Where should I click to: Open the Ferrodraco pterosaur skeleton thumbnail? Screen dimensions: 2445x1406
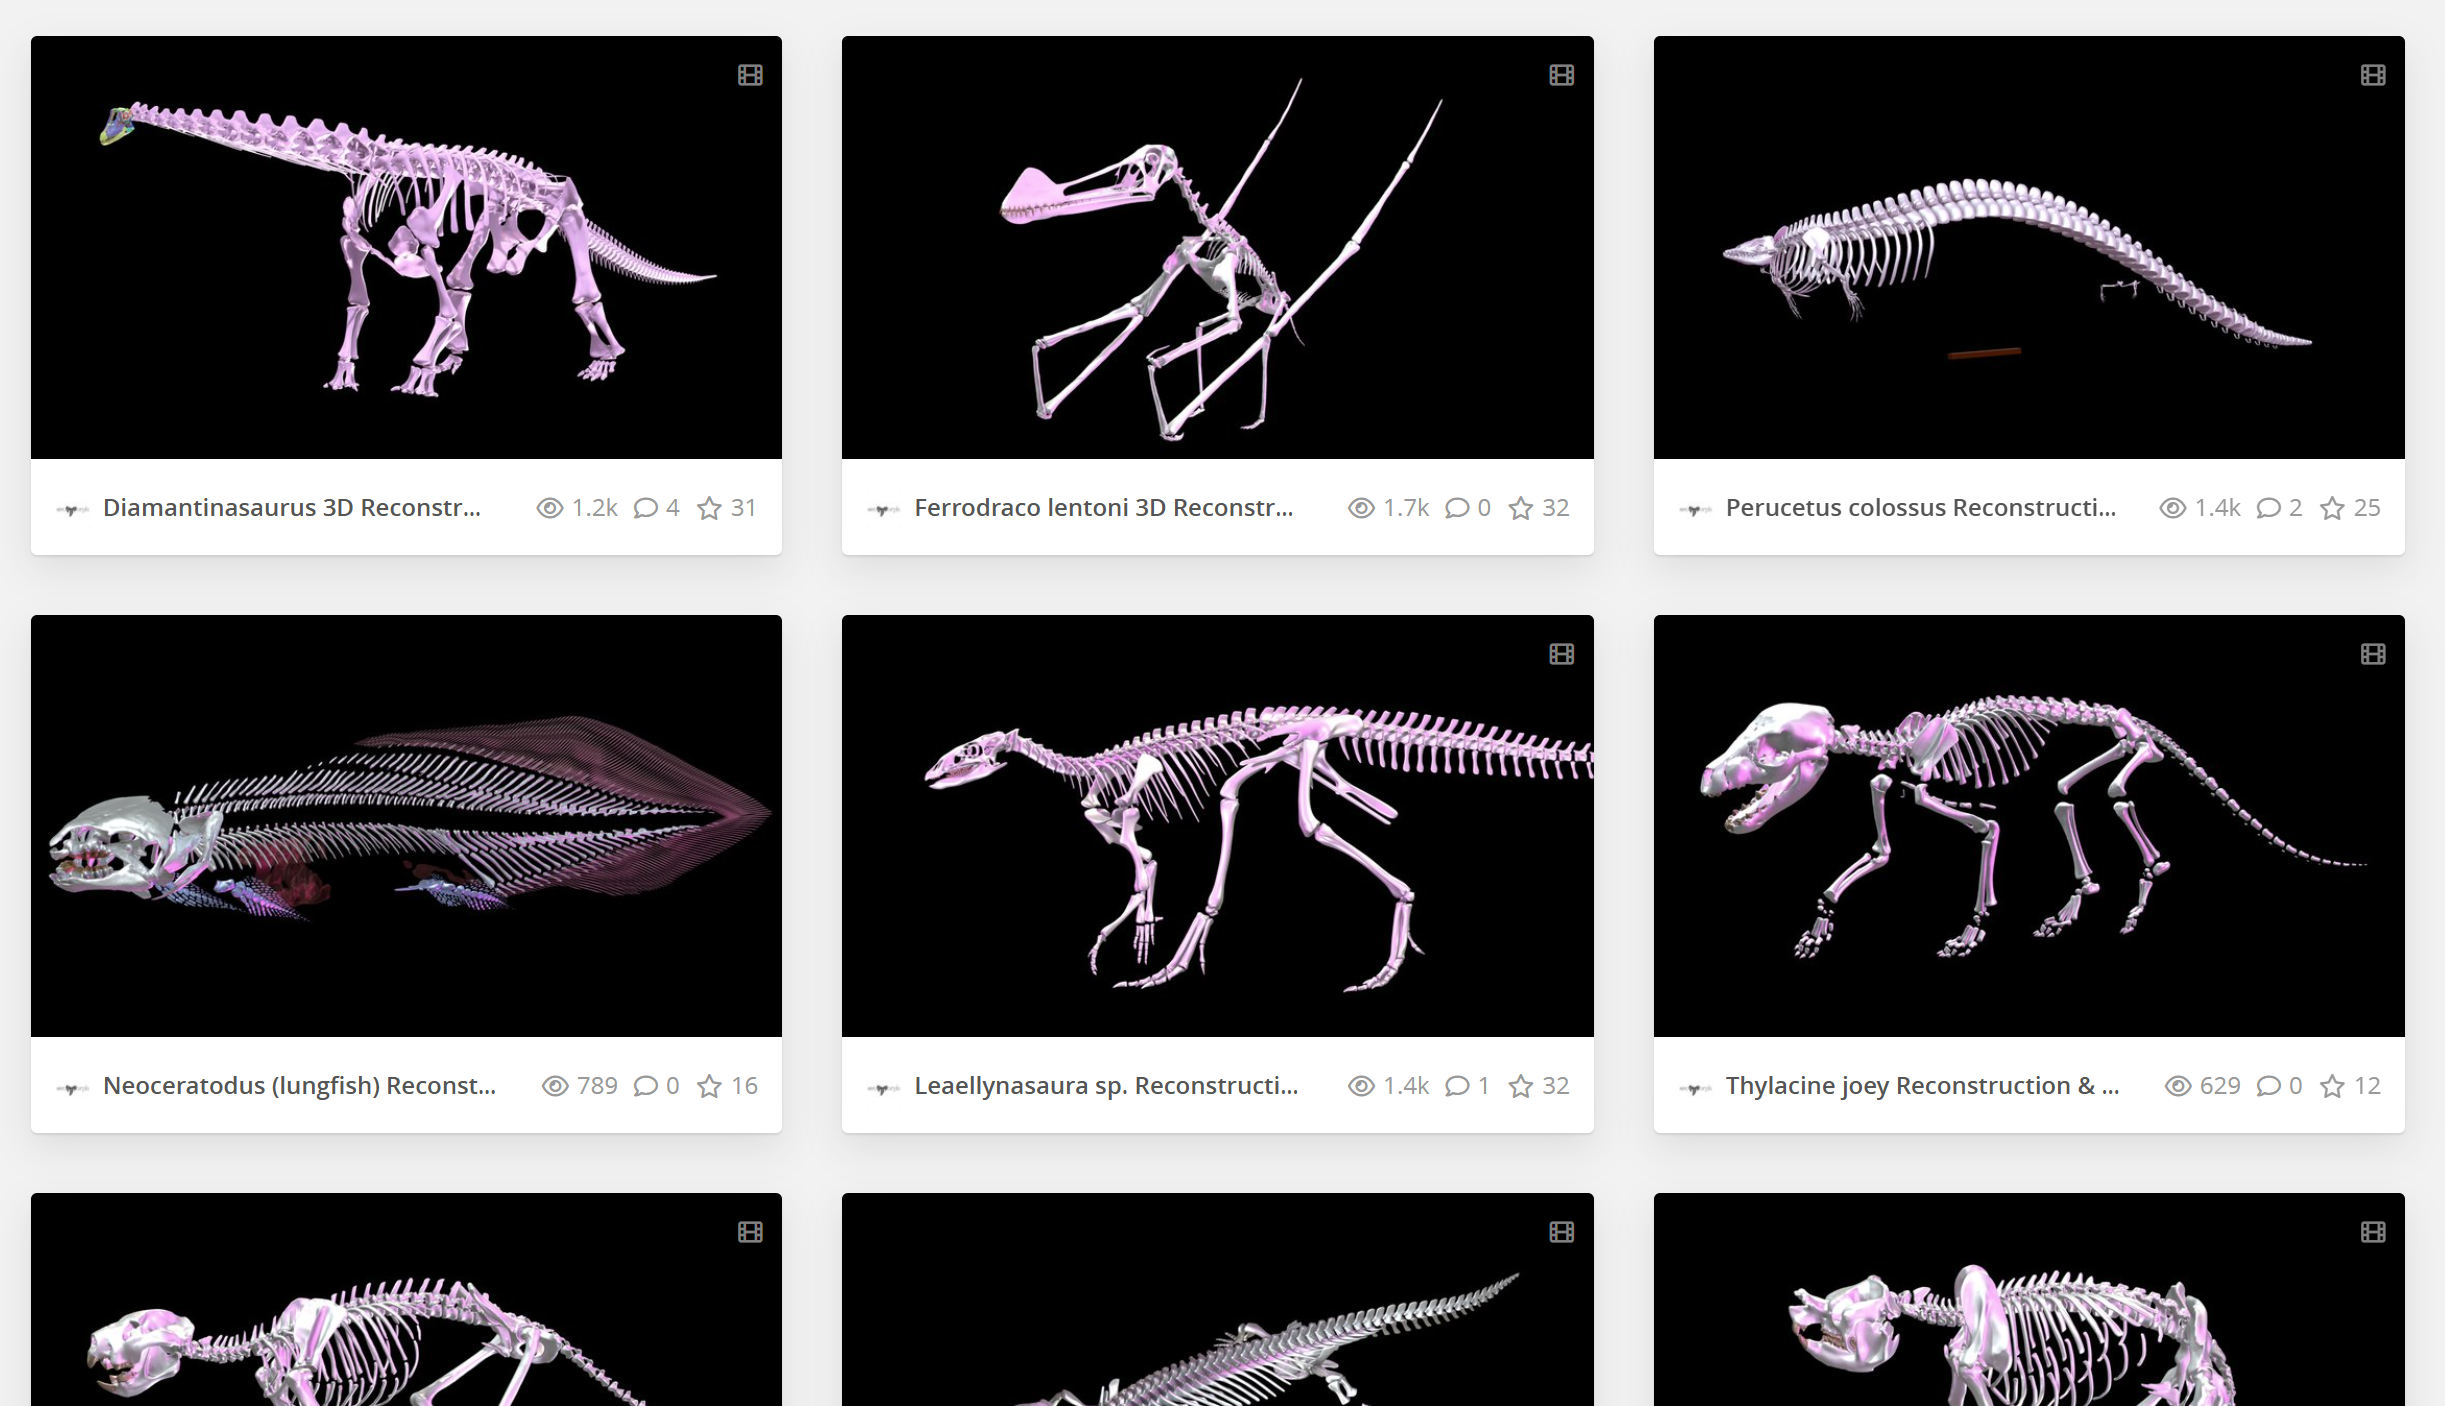[1217, 247]
